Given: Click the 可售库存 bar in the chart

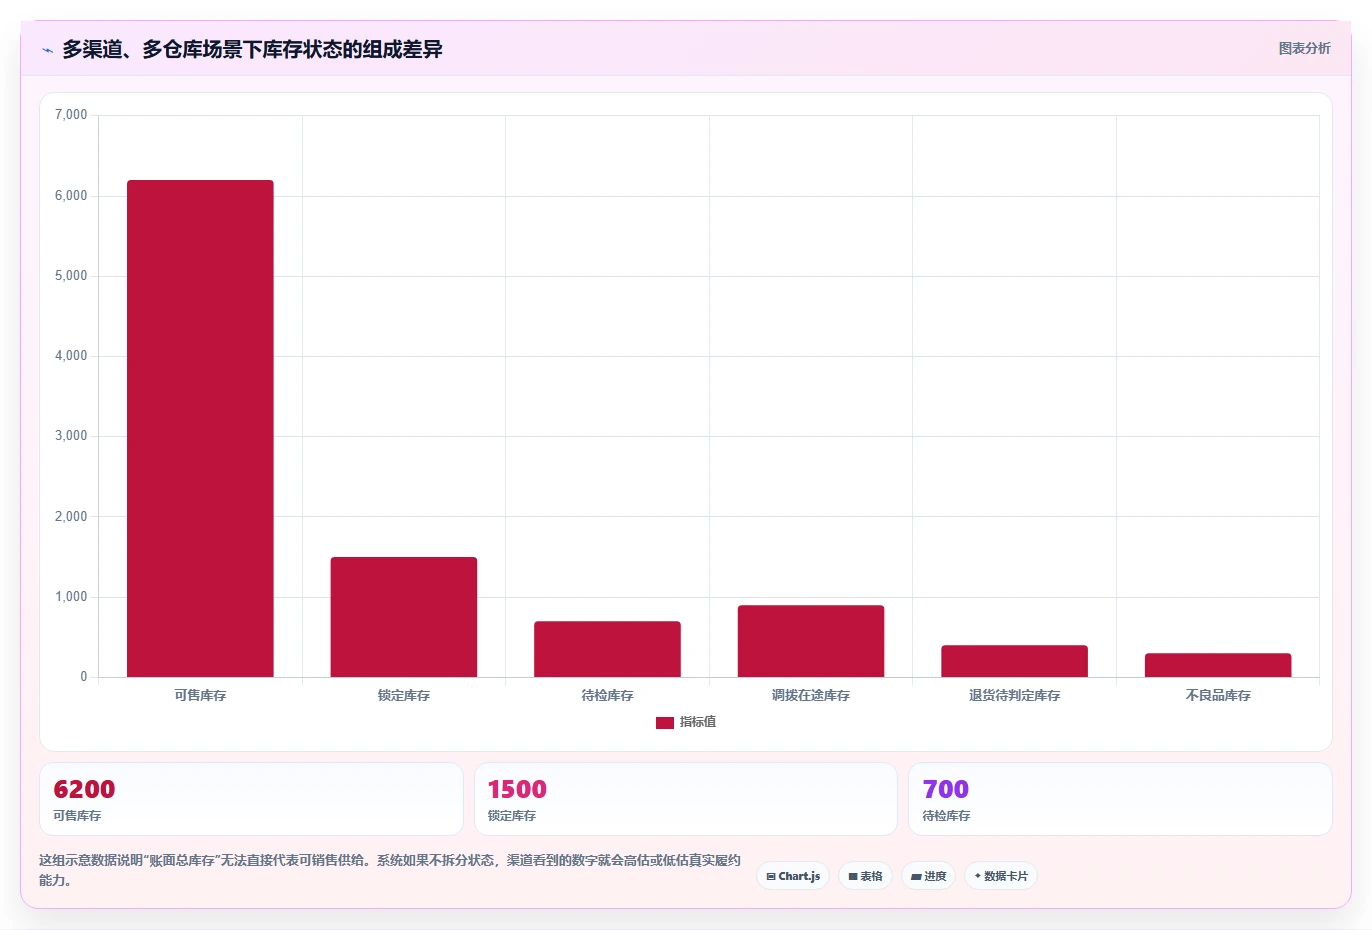Looking at the screenshot, I should click(200, 429).
